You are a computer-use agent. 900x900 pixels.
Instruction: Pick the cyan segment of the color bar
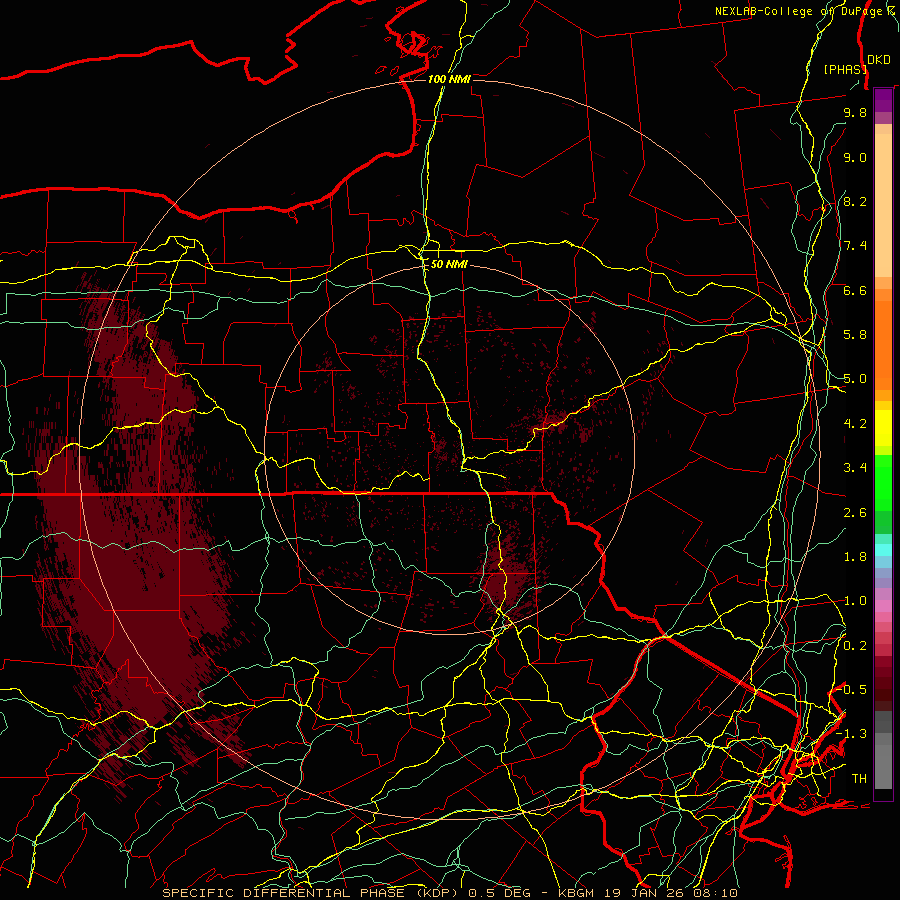point(883,550)
